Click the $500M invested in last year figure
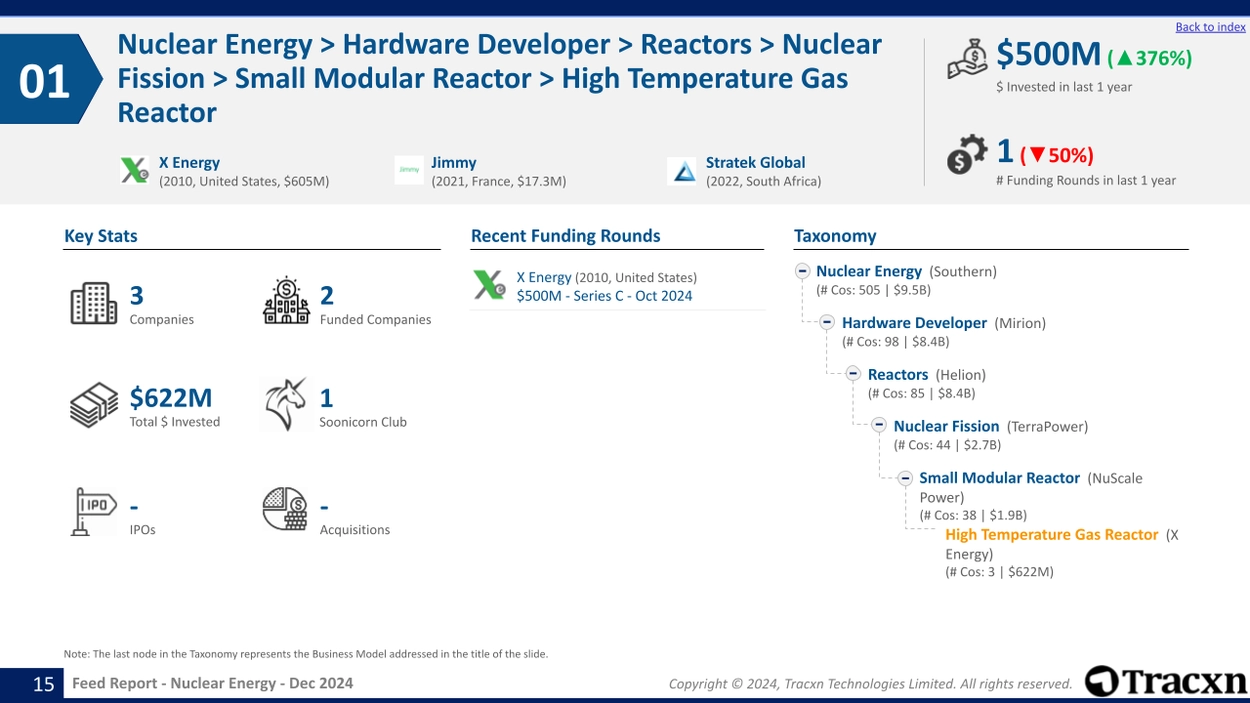This screenshot has height=703, width=1250. coord(1049,54)
